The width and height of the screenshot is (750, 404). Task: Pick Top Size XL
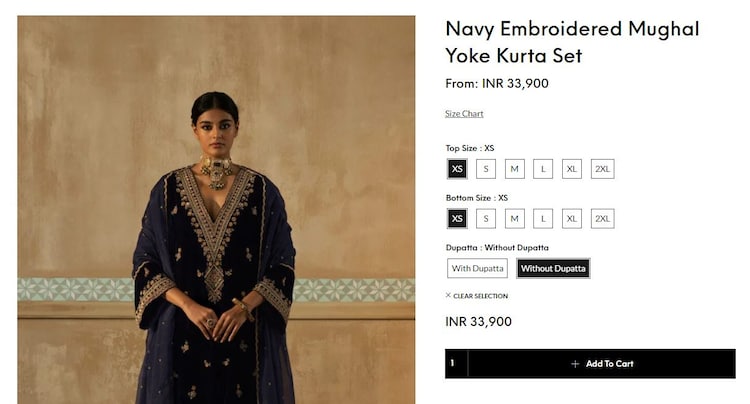coord(572,169)
